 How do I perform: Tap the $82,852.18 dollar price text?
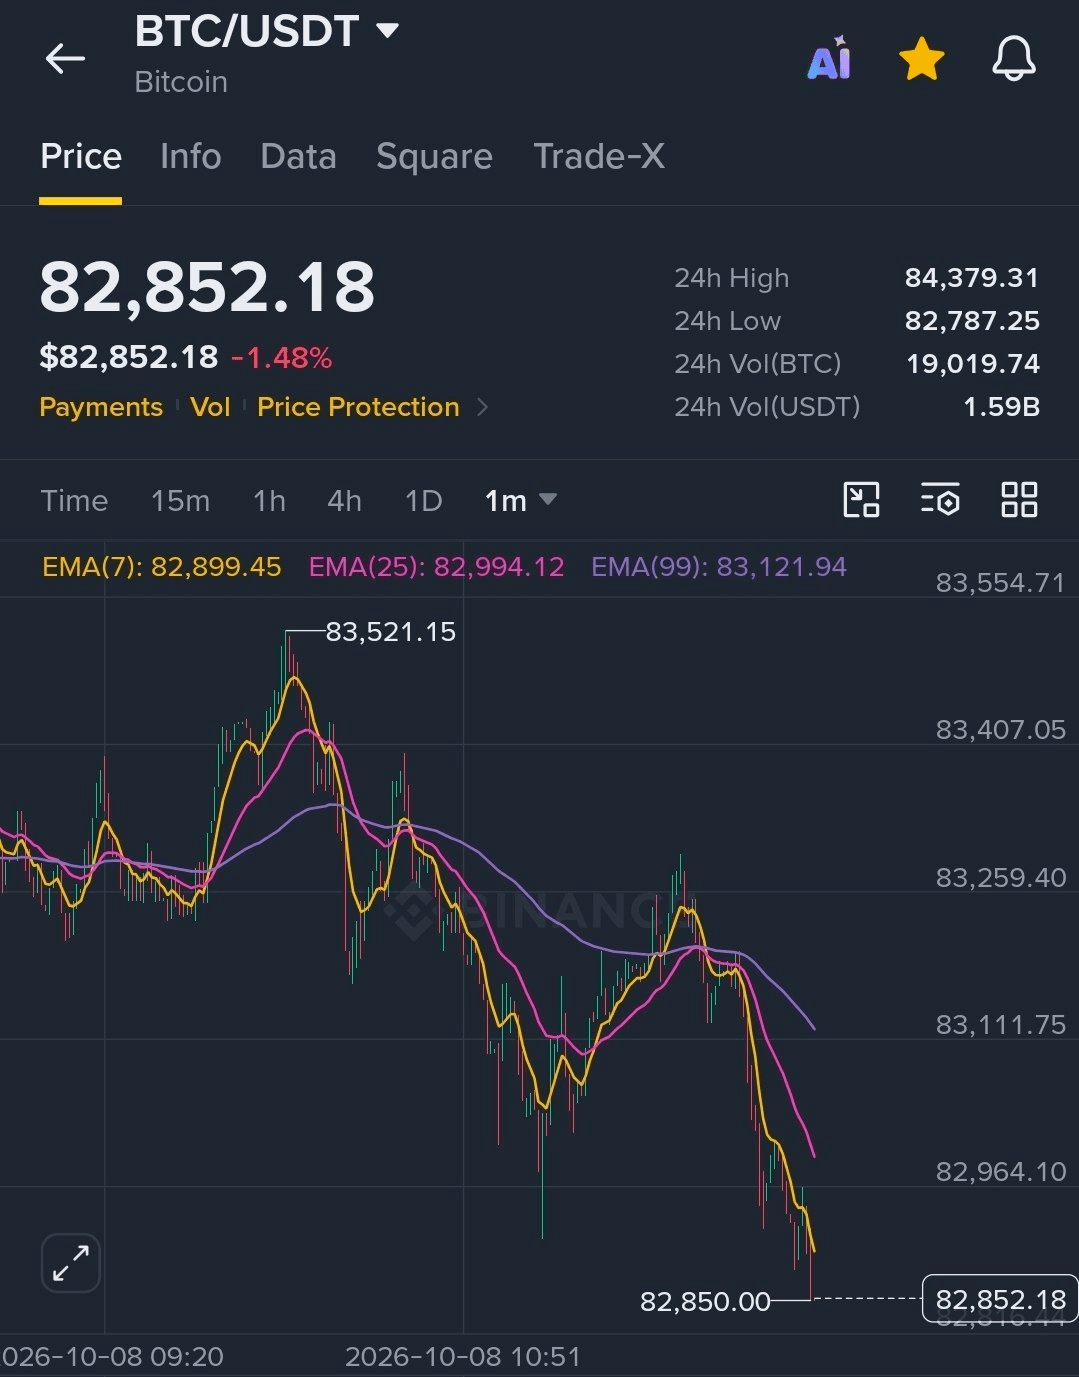tap(128, 357)
